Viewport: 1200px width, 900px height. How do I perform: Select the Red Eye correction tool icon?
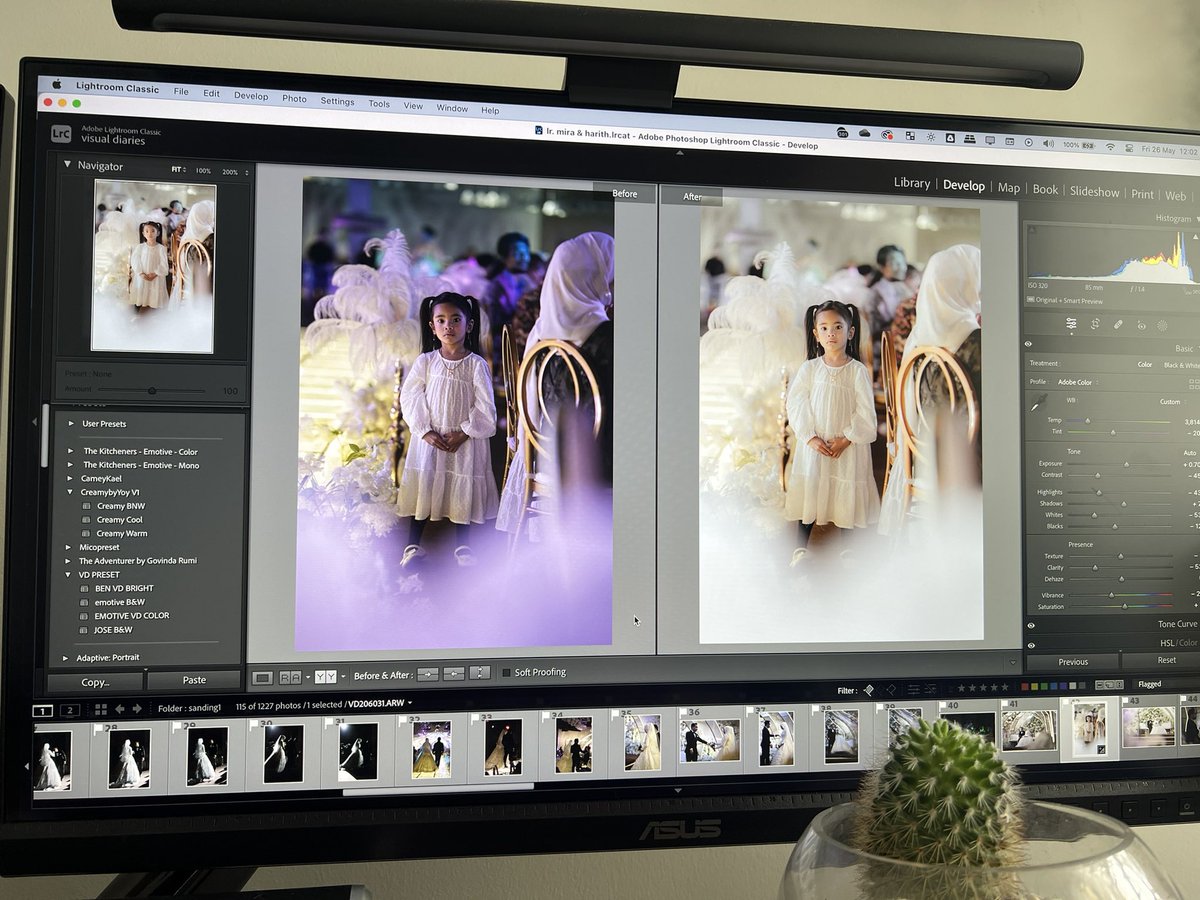pos(1141,326)
